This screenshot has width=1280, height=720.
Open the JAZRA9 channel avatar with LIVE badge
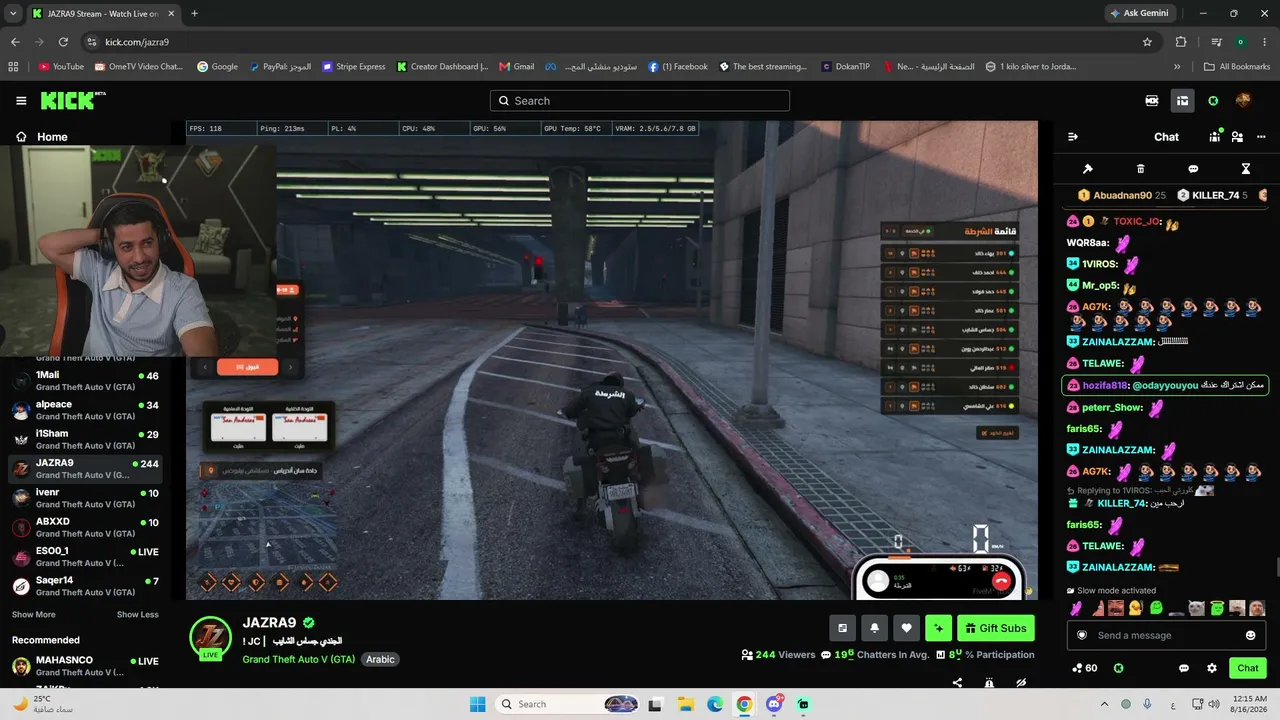pos(210,637)
